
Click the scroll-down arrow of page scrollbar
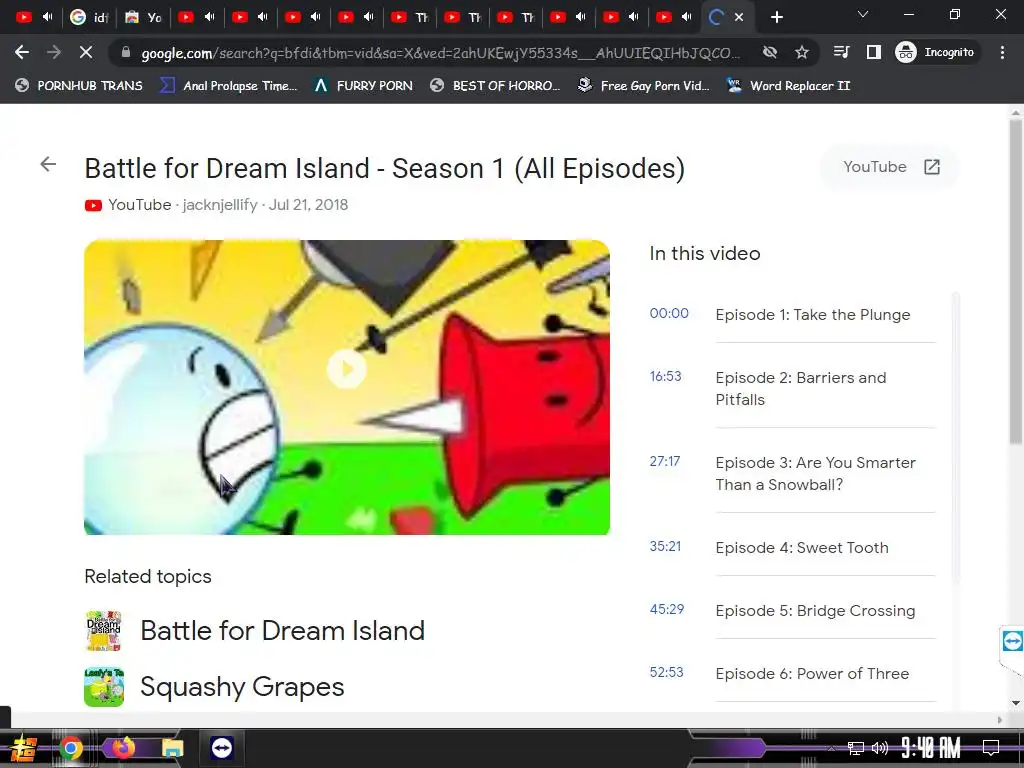coord(1016,703)
